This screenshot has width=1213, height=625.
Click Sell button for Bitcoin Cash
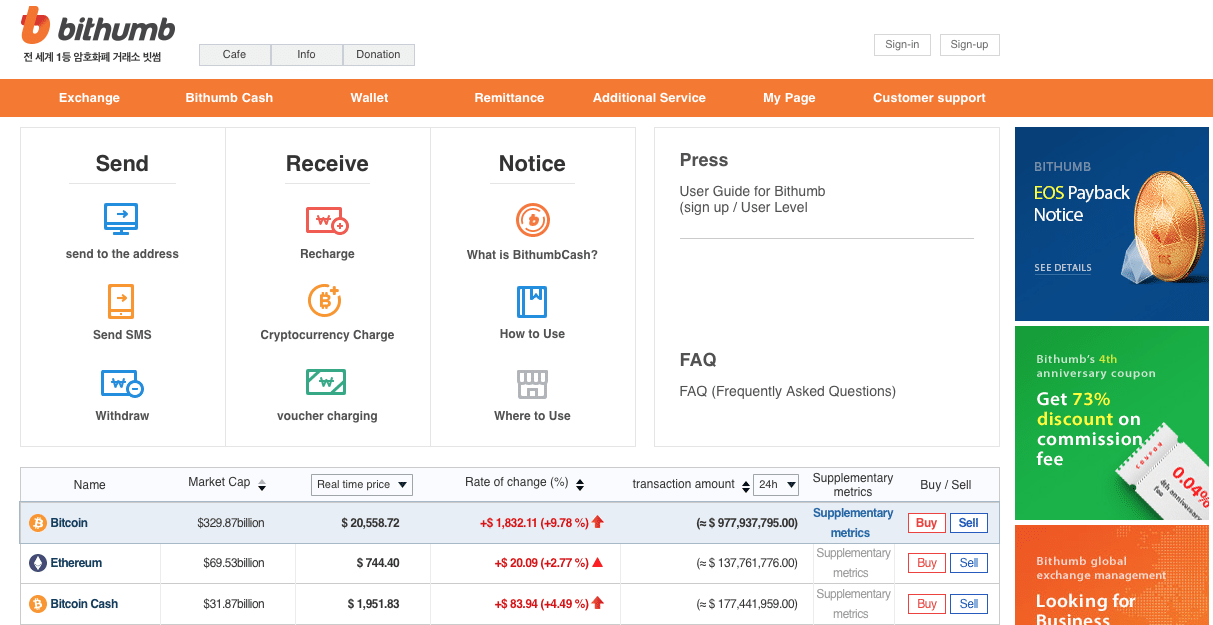tap(969, 604)
